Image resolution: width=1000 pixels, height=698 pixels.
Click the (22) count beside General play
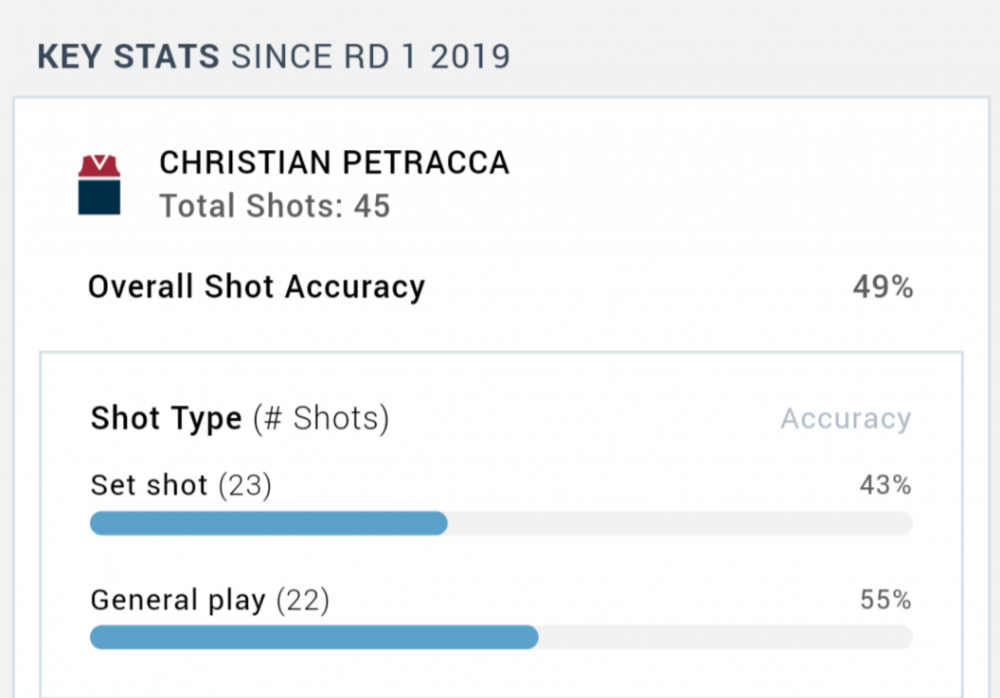click(302, 600)
